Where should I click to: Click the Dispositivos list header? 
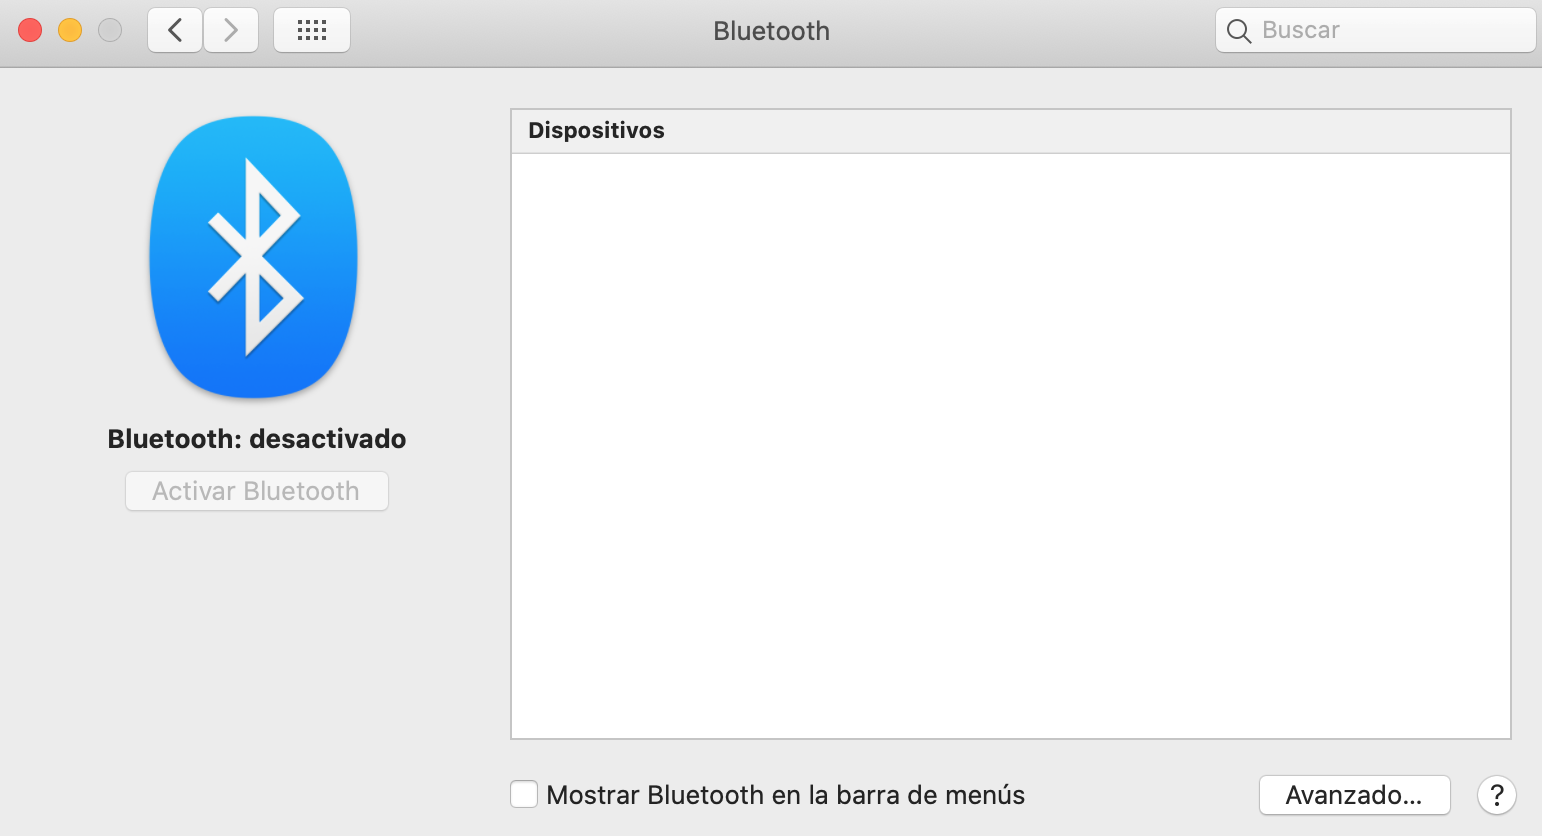coord(1011,131)
